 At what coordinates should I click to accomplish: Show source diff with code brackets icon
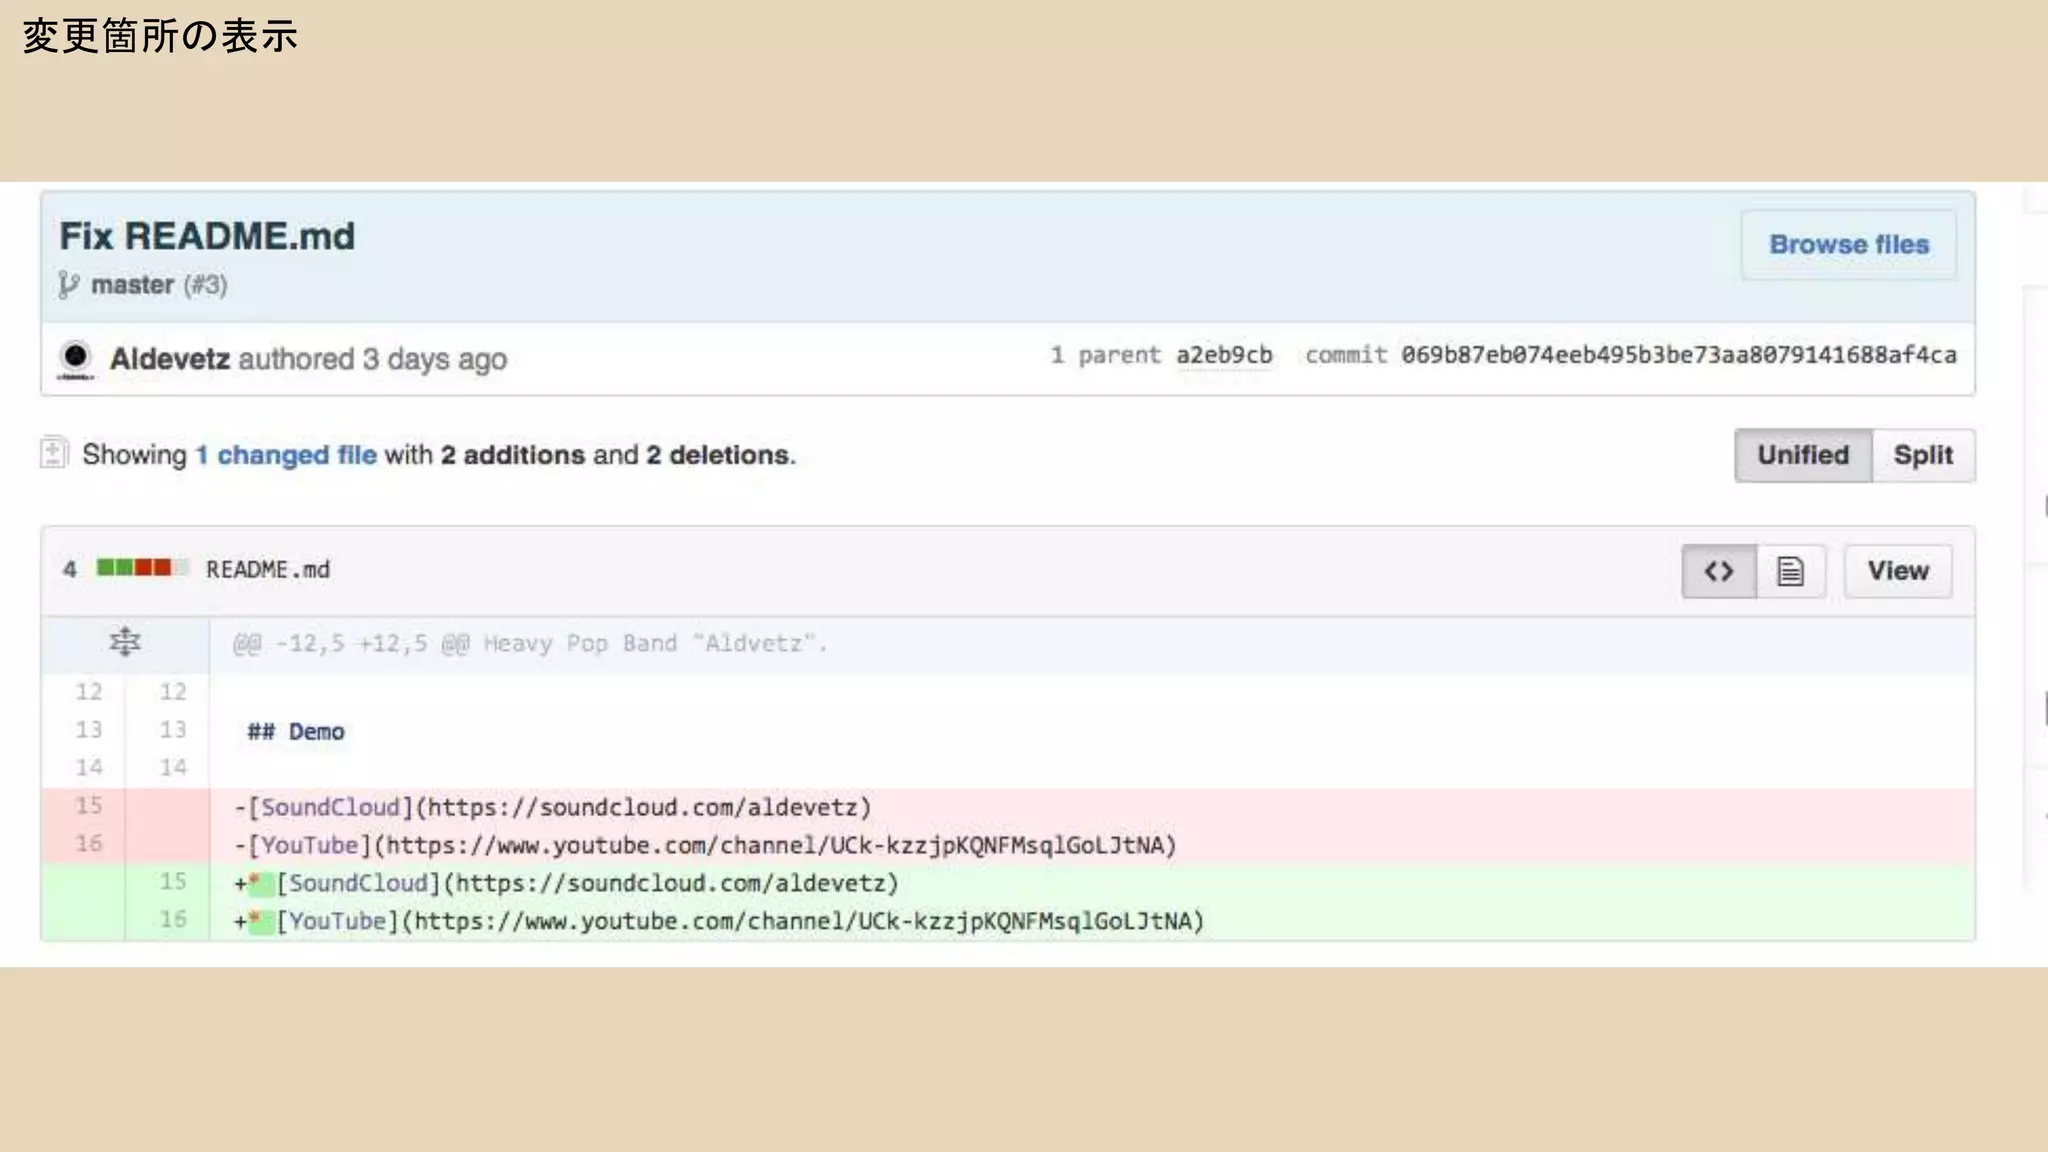tap(1718, 571)
